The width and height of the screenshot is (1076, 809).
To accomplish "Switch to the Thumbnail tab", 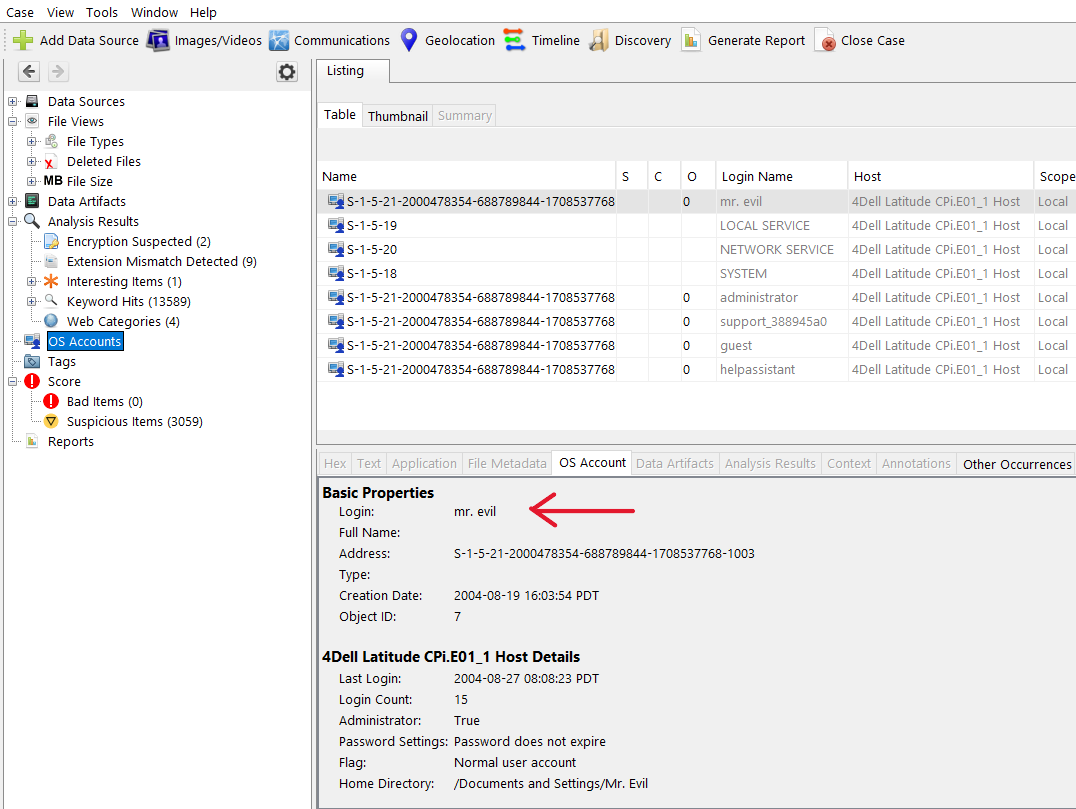I will click(397, 116).
